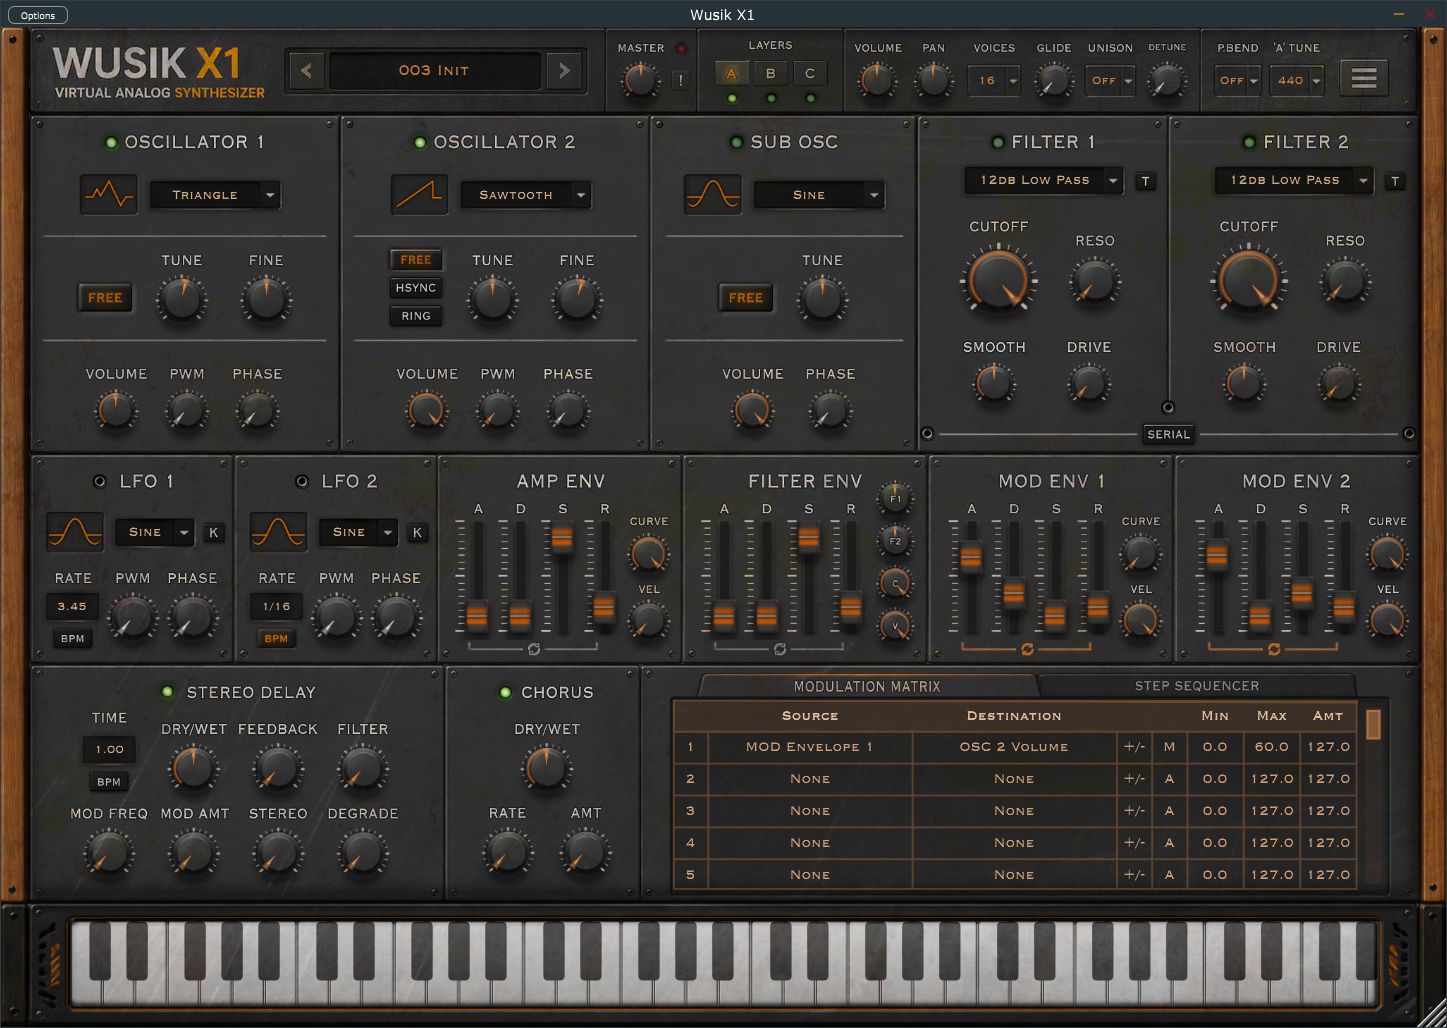Open Filter 2 12dB Low Pass dropdown
This screenshot has height=1028, width=1447.
click(x=1295, y=180)
